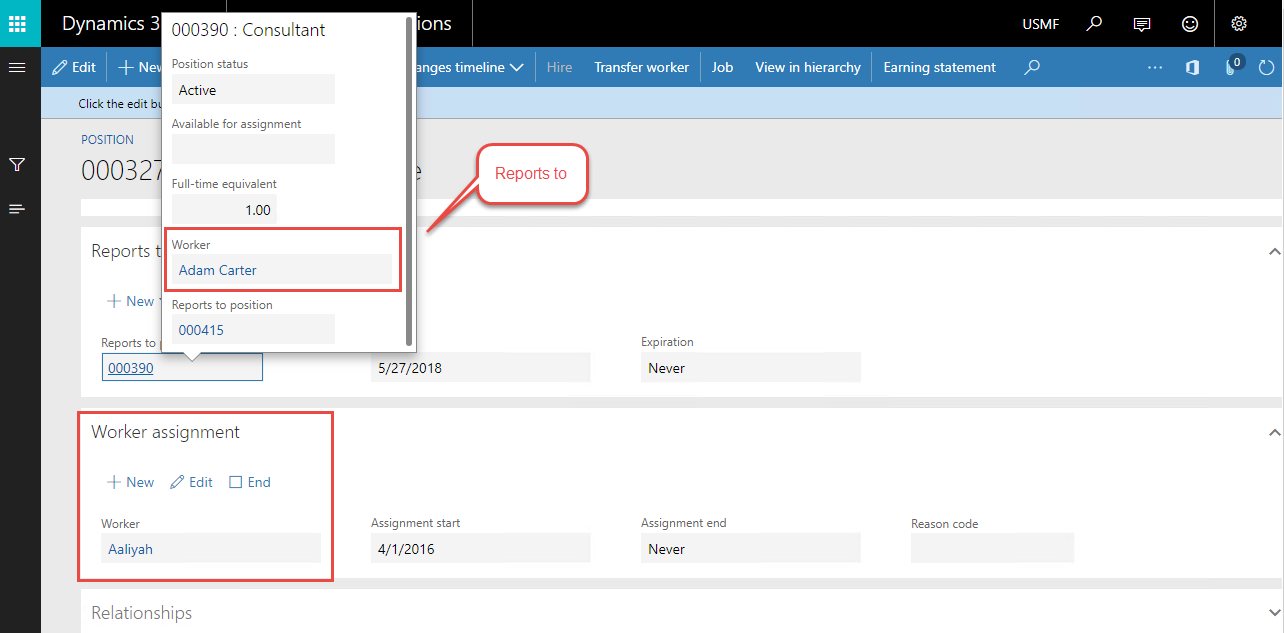Open the Job menu item

(722, 67)
